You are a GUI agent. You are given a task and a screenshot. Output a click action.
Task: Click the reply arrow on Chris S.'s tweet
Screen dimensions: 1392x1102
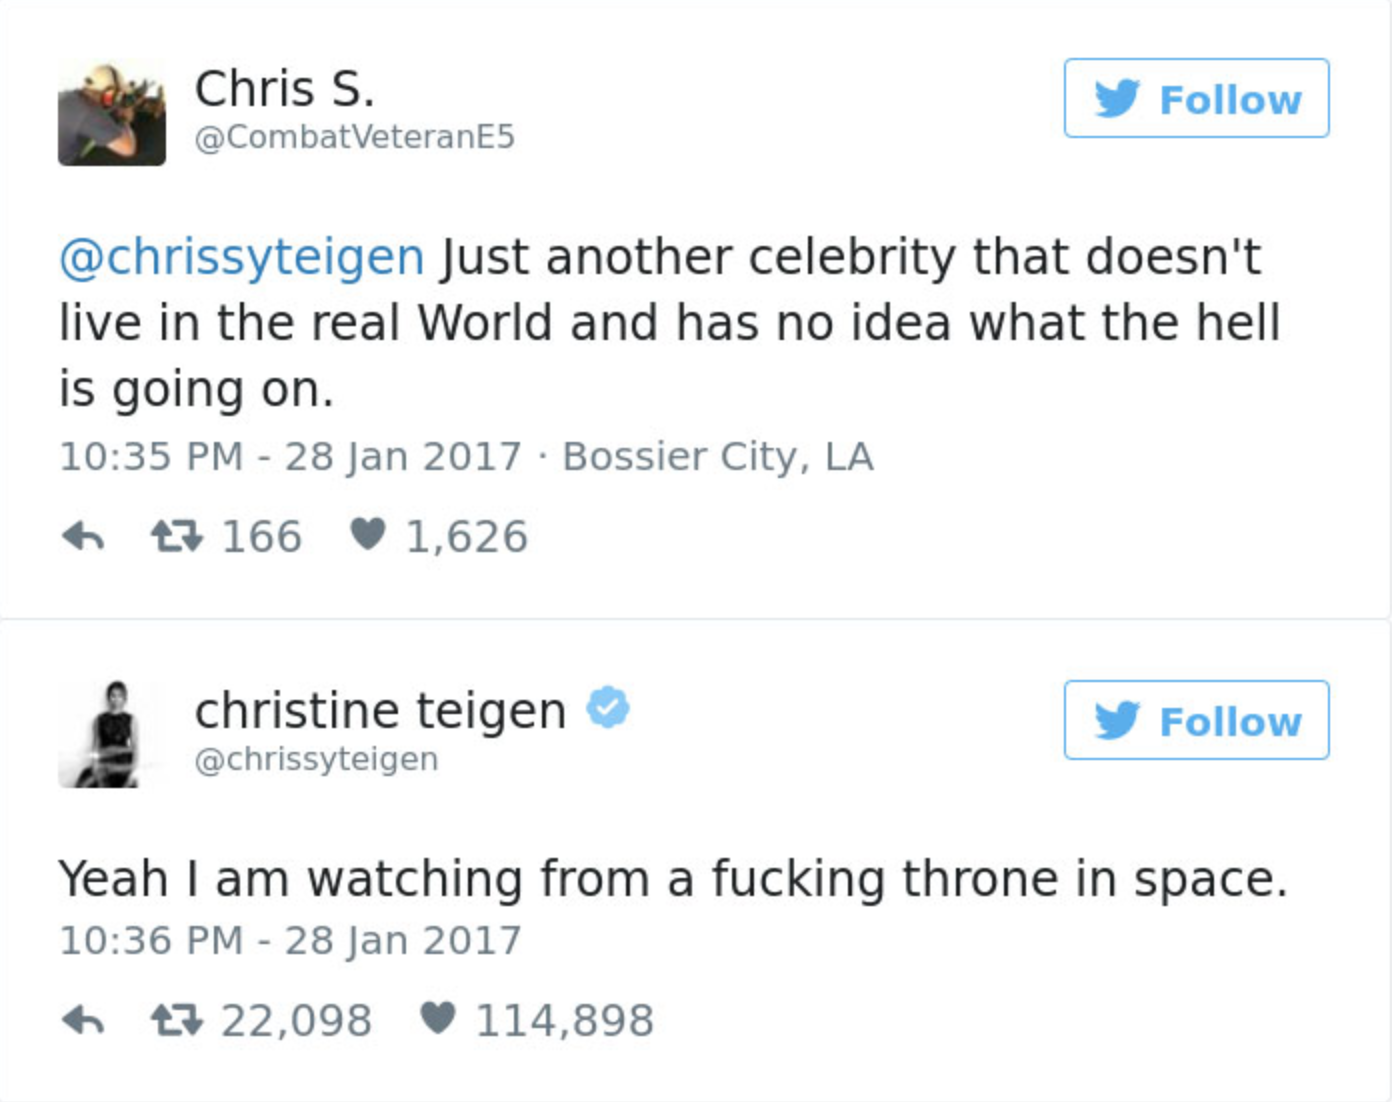coord(86,536)
